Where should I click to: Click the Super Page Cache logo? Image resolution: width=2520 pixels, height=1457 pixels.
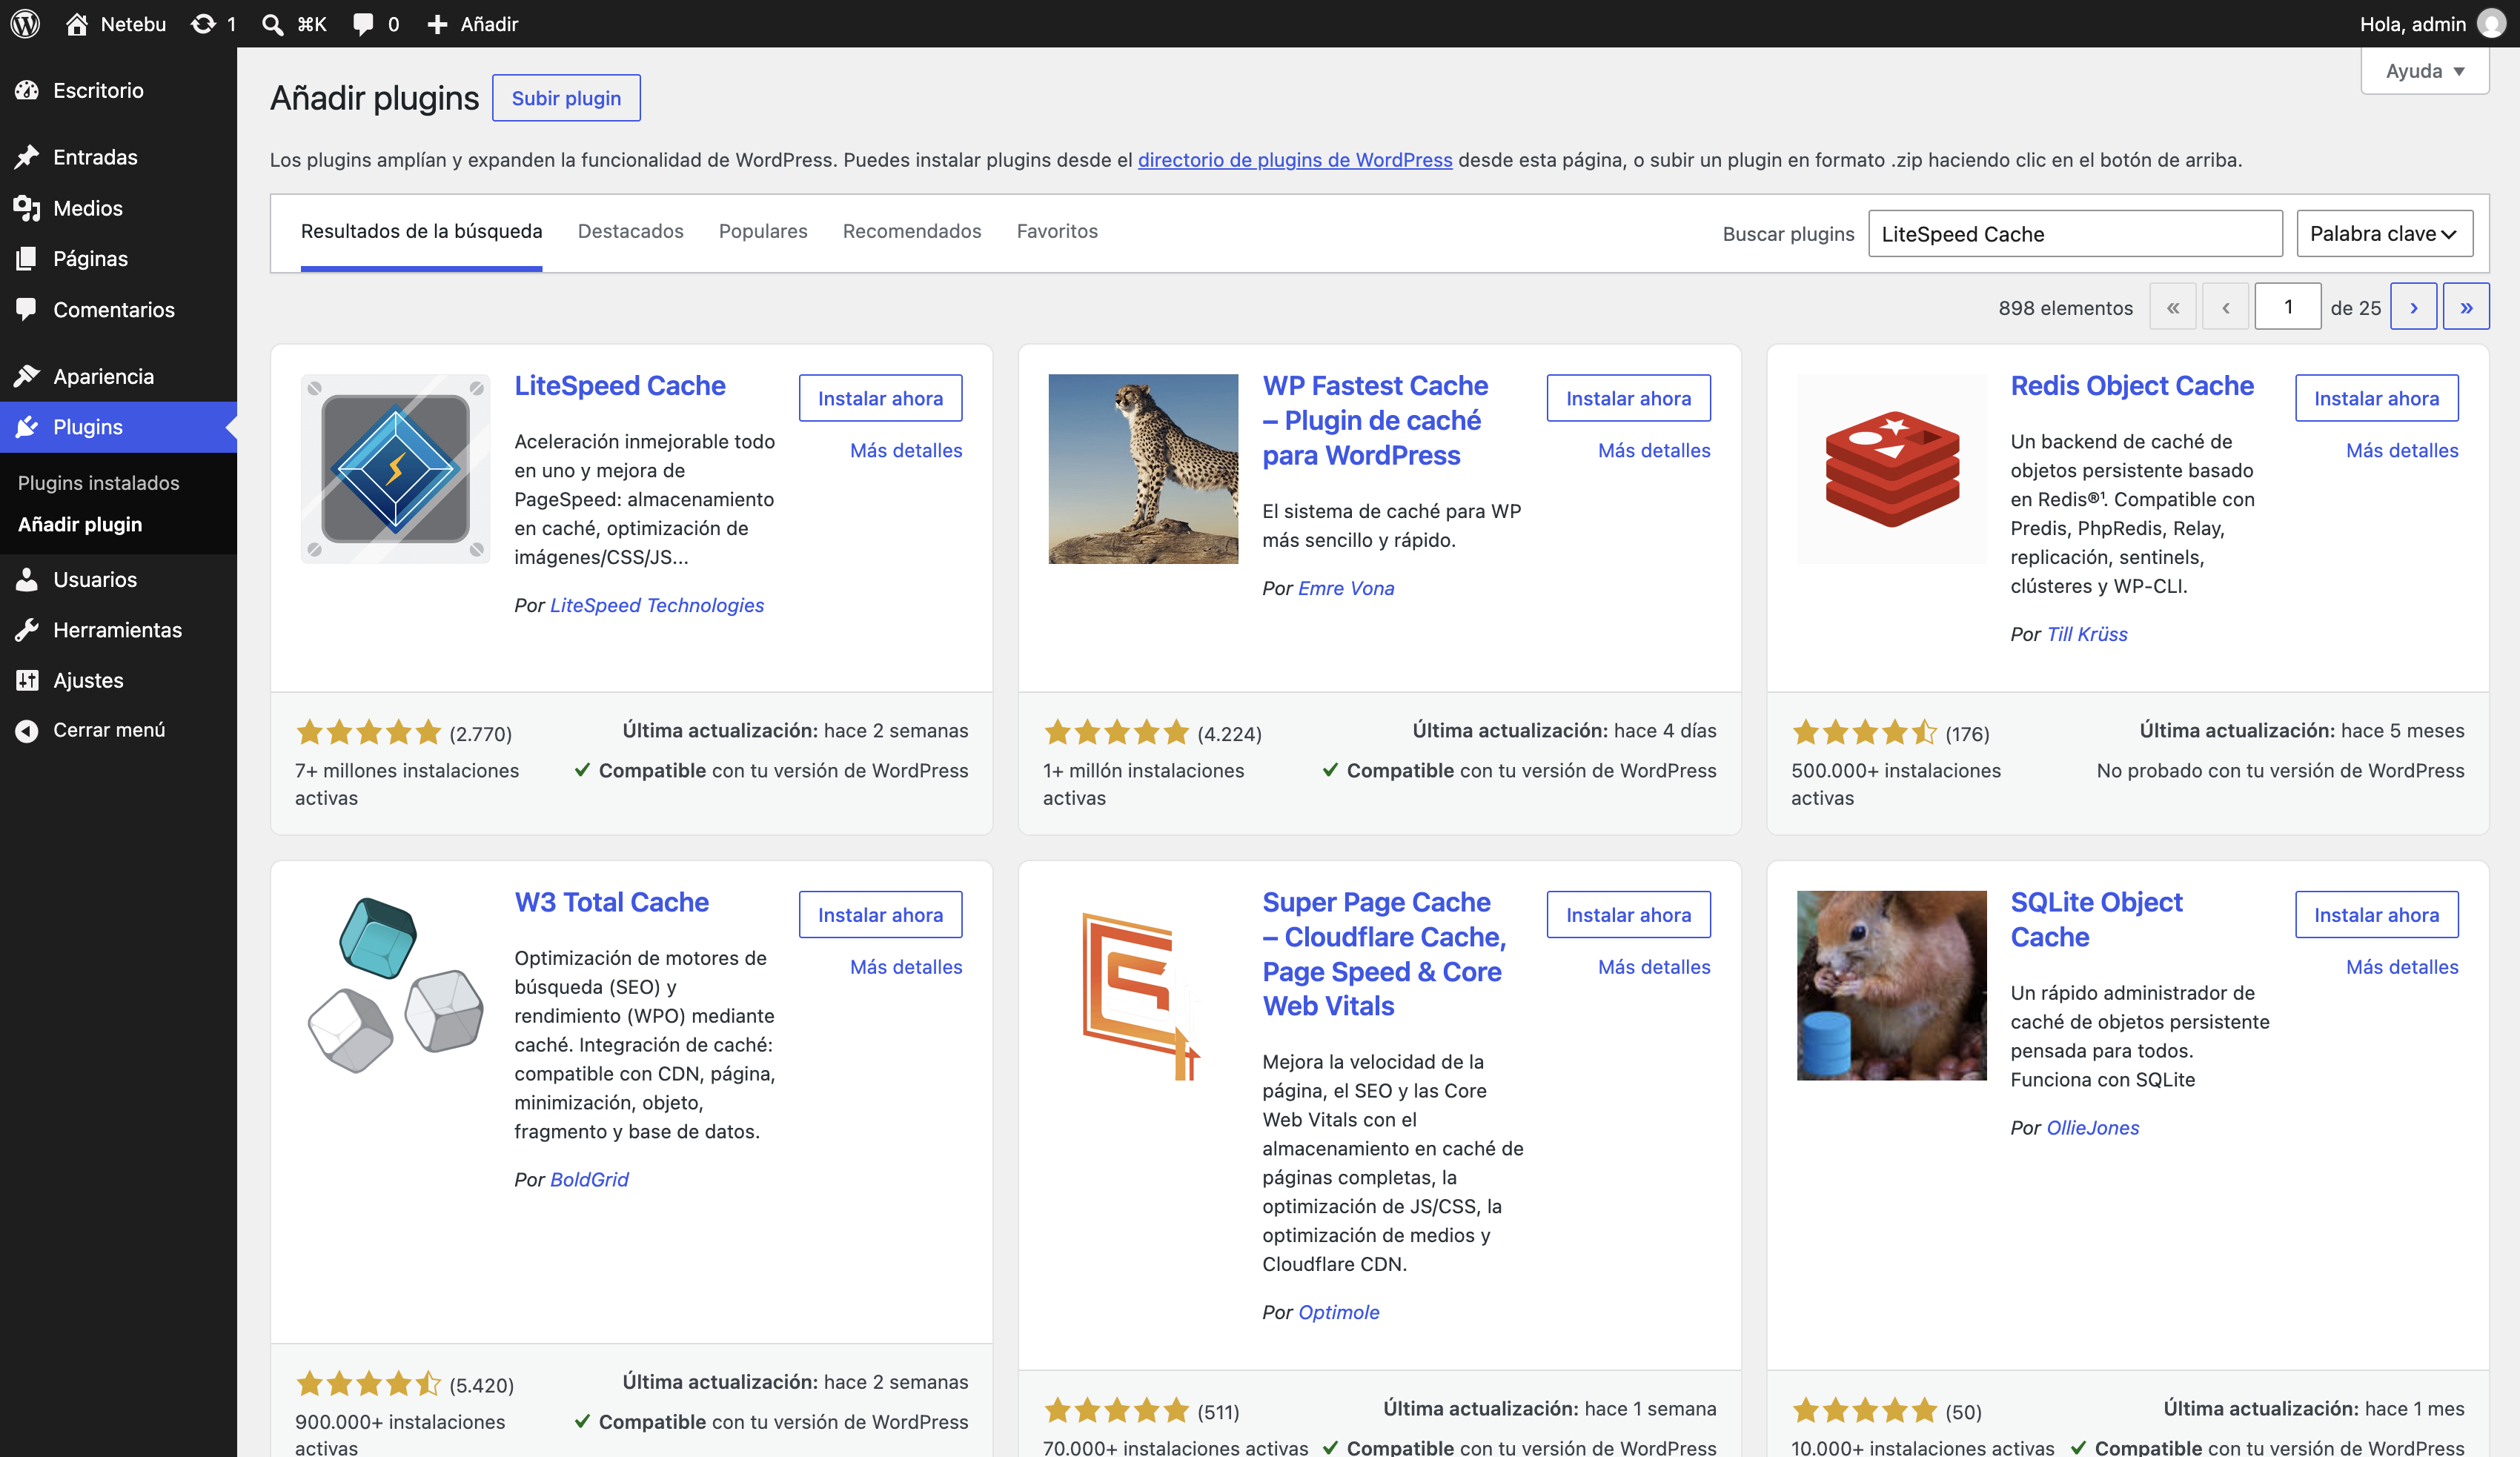point(1143,985)
